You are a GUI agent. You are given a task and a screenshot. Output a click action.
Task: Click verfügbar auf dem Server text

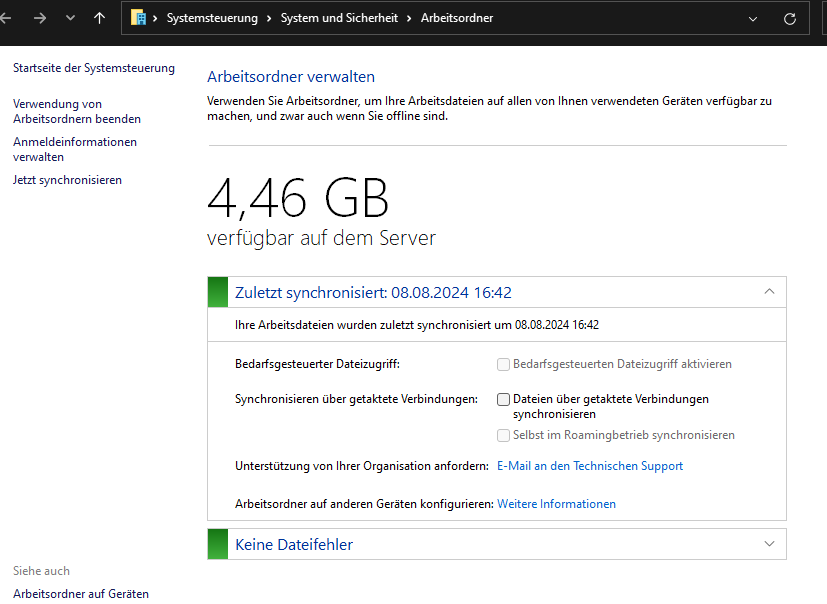tap(321, 238)
